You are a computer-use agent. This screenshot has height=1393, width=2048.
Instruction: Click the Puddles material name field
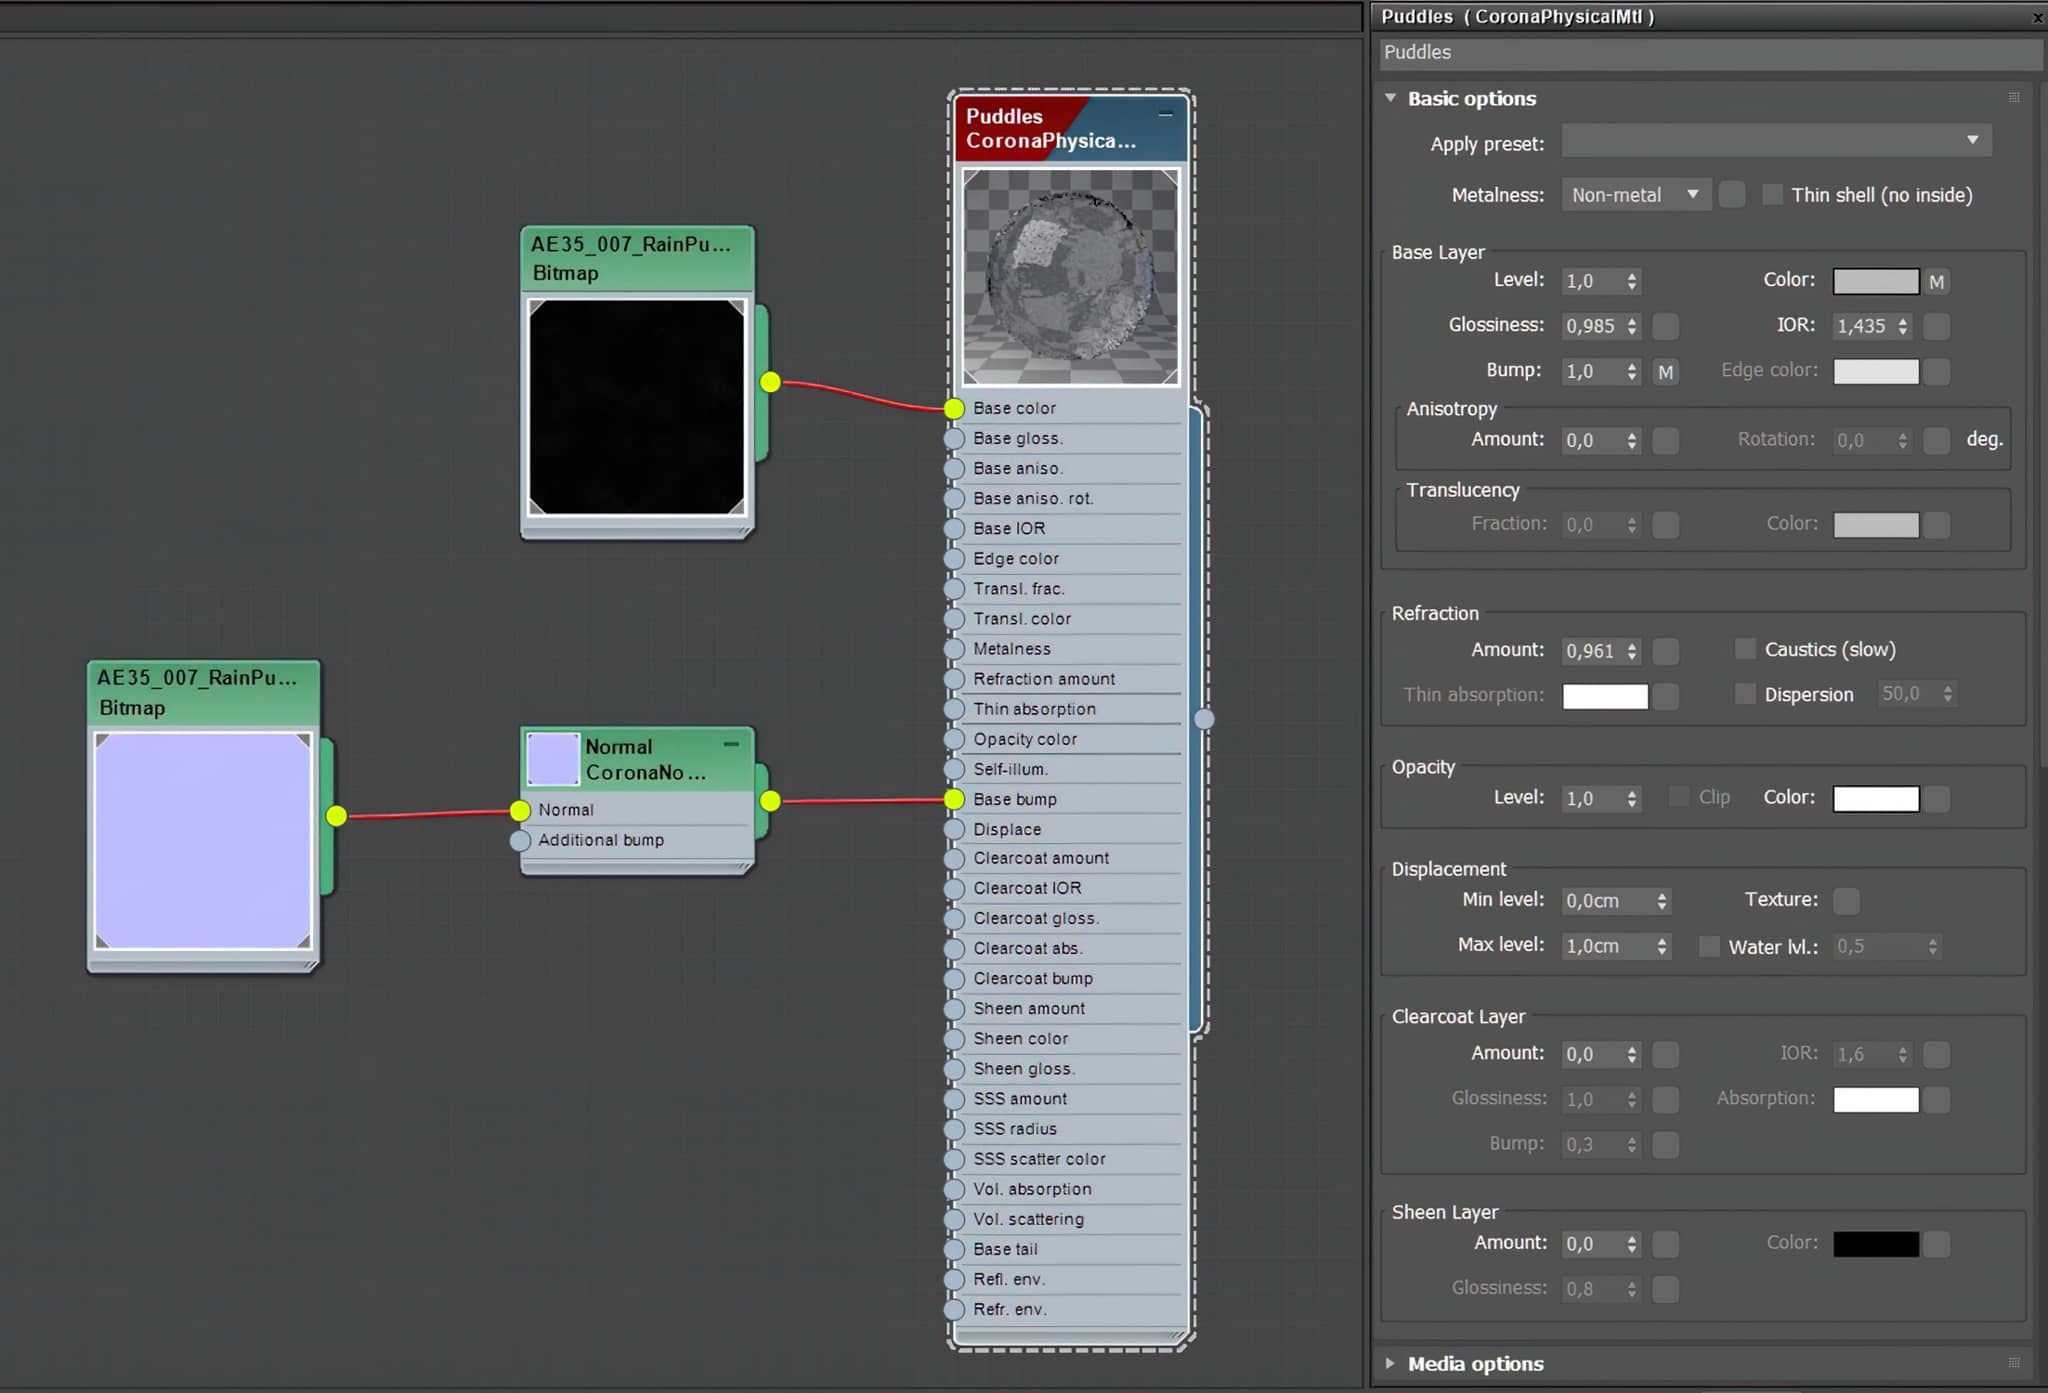pyautogui.click(x=1710, y=53)
